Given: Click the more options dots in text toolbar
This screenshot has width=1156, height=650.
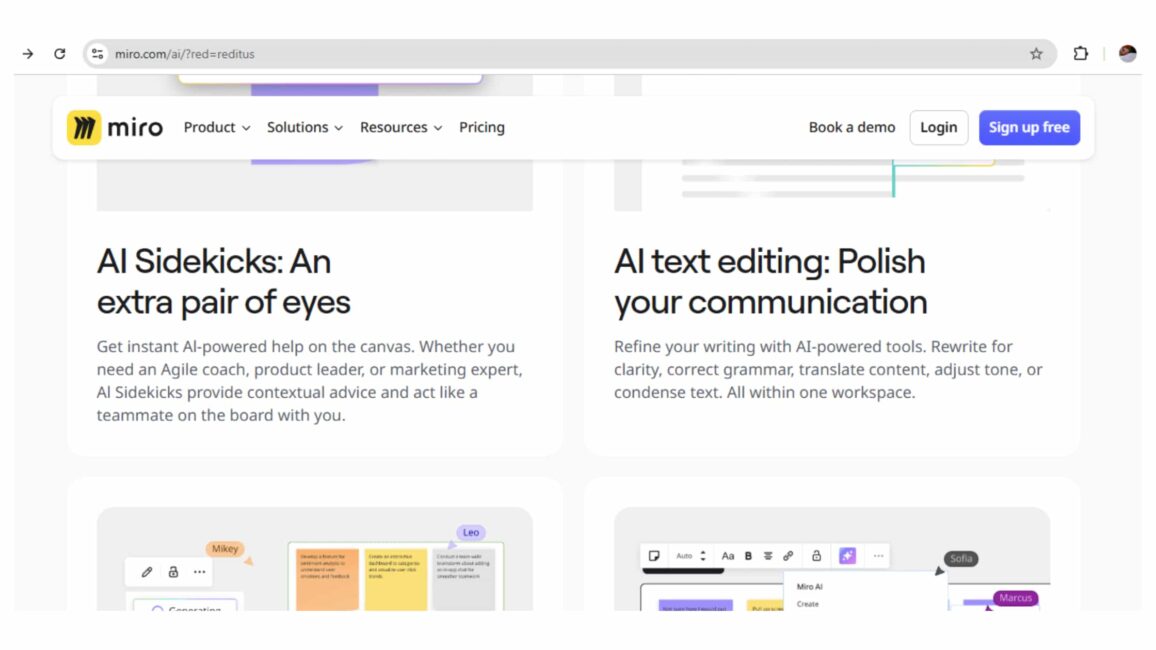Looking at the screenshot, I should pyautogui.click(x=878, y=556).
